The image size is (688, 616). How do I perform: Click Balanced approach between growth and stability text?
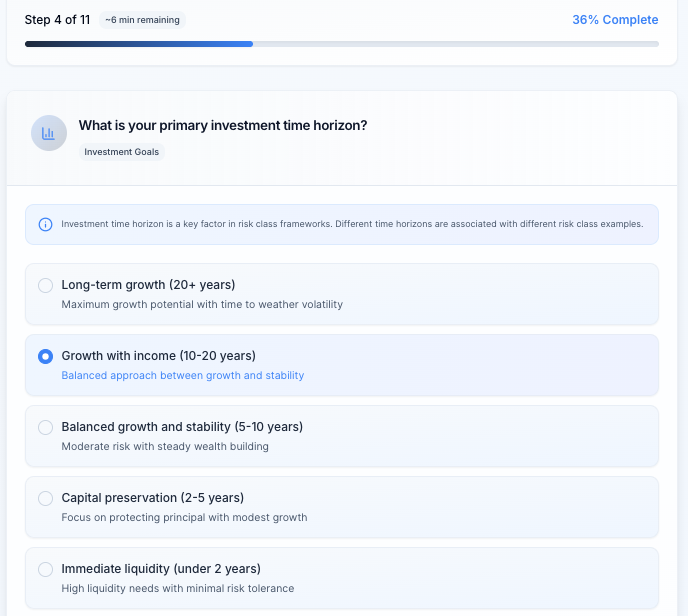pyautogui.click(x=183, y=375)
